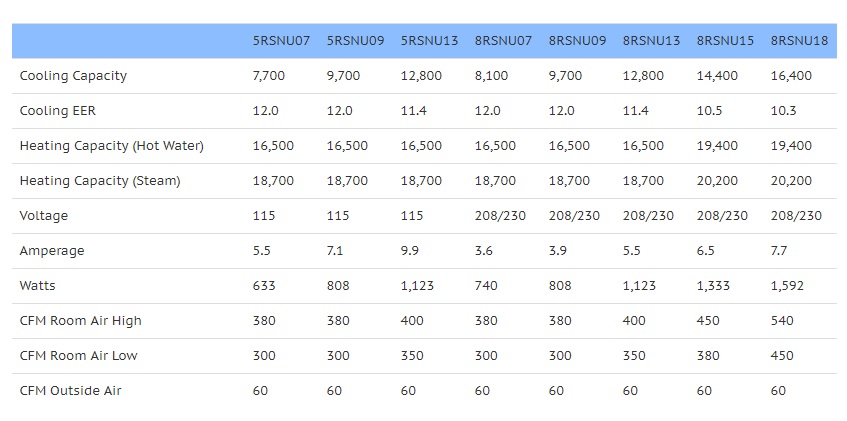The image size is (847, 421).
Task: Click the Voltage row label
Action: tap(44, 216)
